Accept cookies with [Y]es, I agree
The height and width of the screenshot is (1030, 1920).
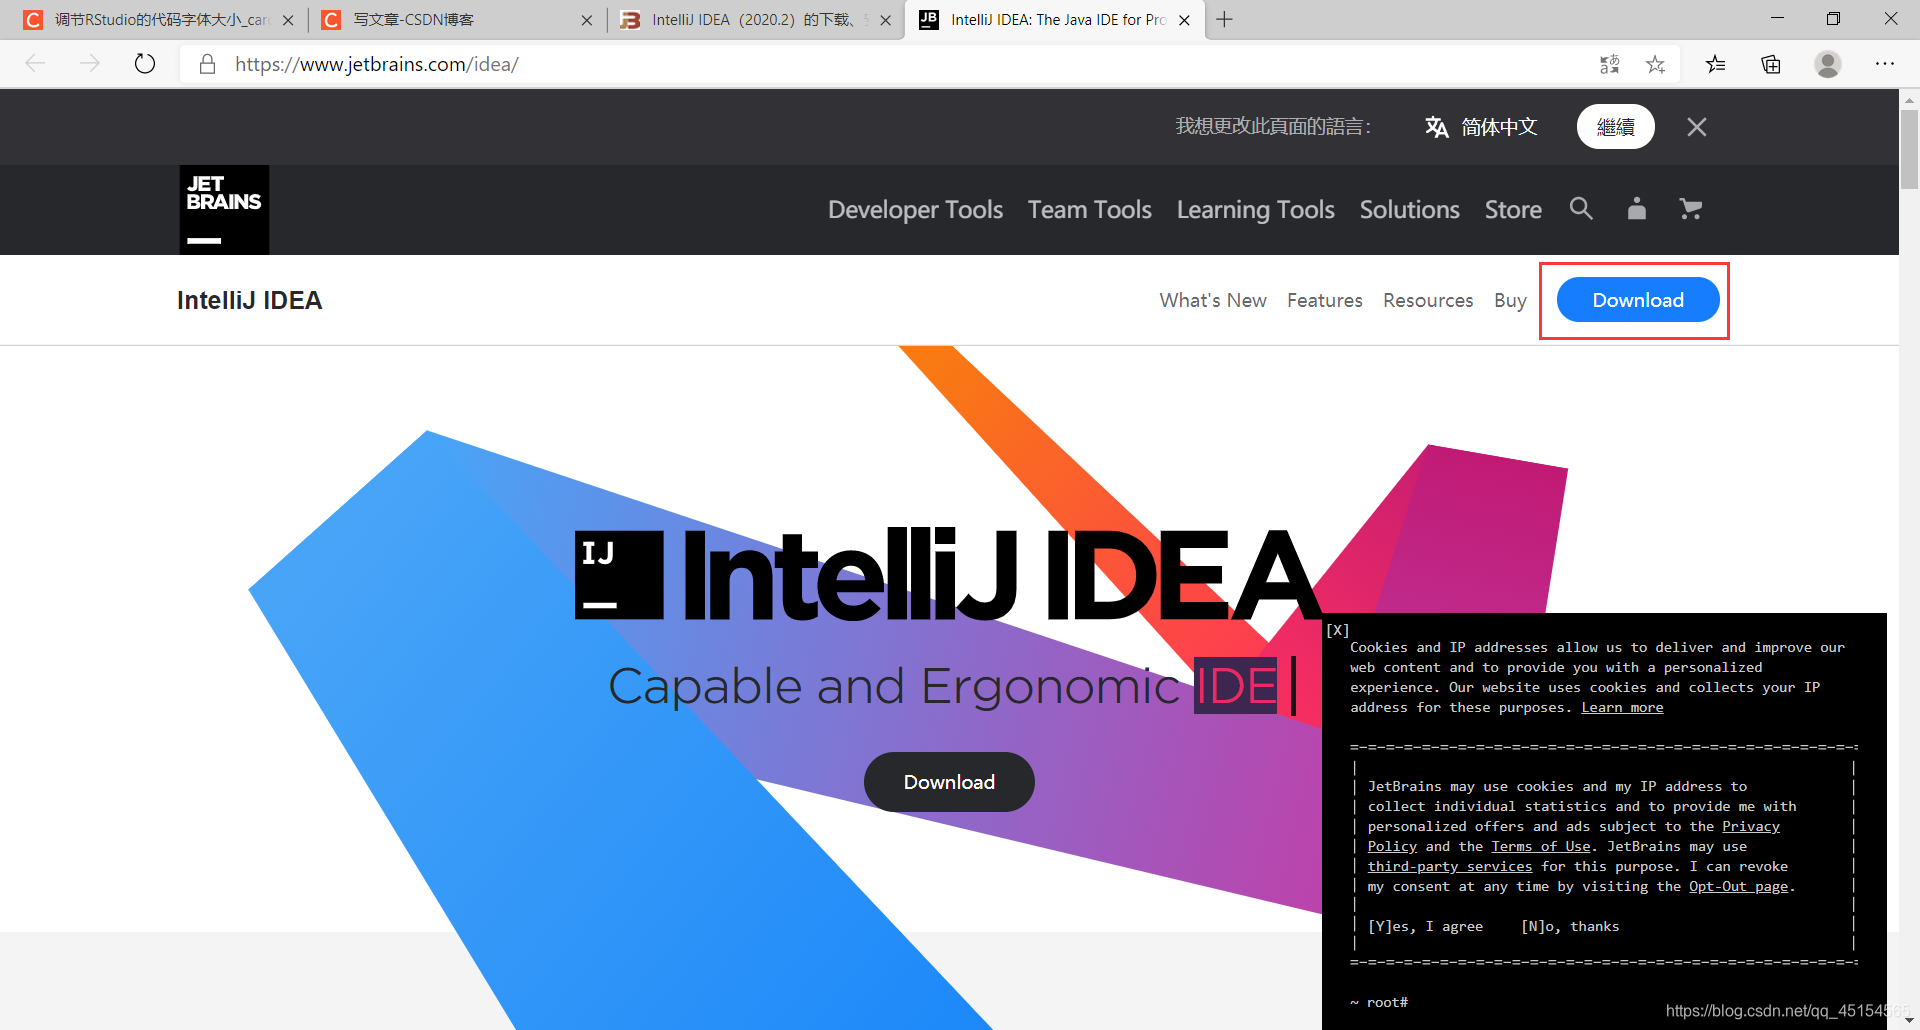coord(1425,927)
